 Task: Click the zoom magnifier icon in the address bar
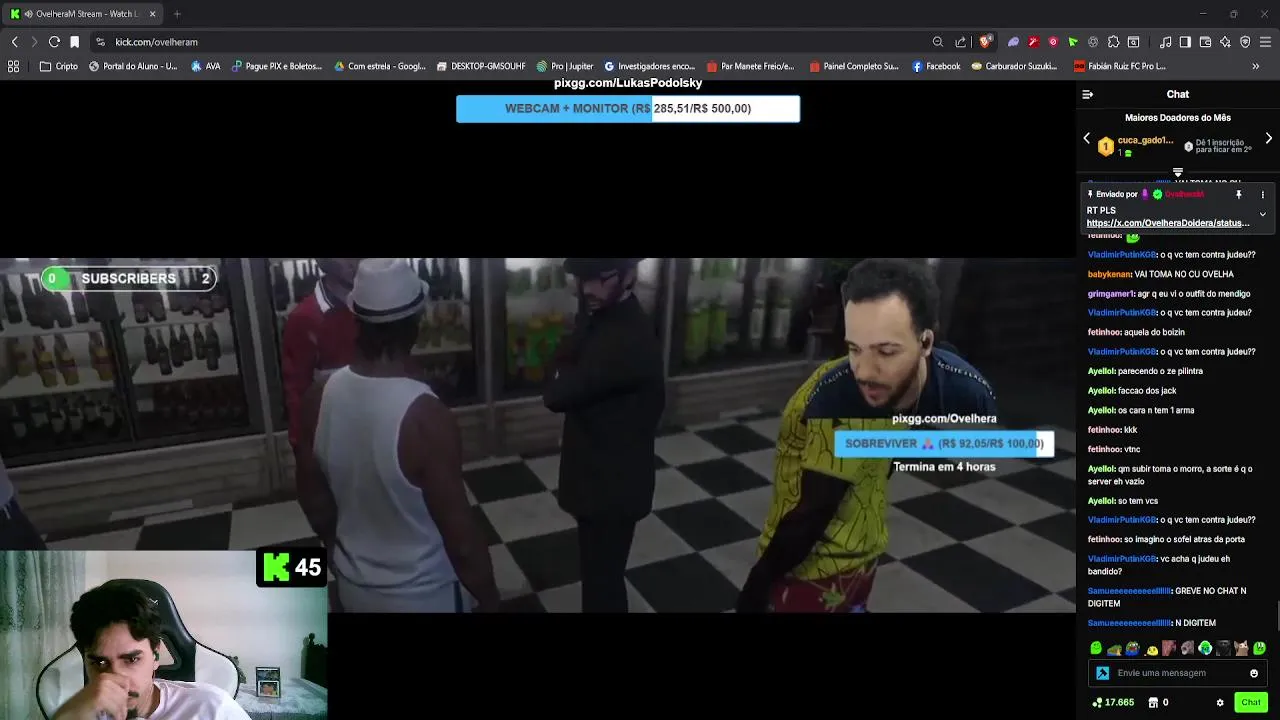pyautogui.click(x=938, y=42)
